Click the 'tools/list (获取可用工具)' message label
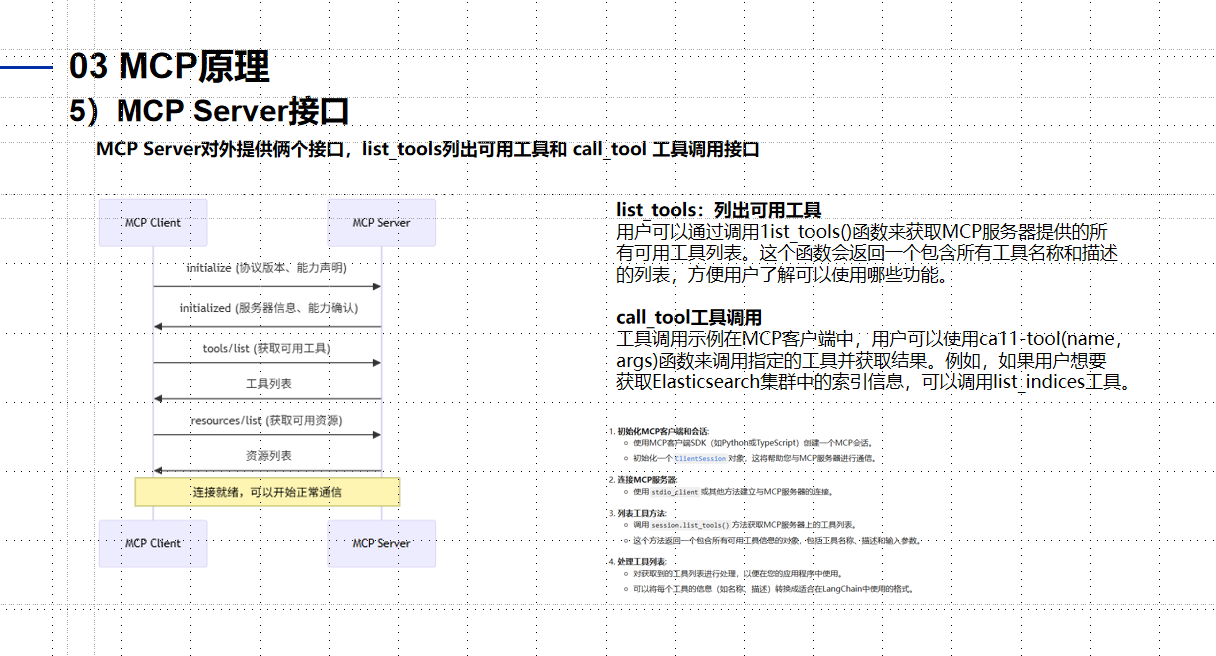Image resolution: width=1216 pixels, height=656 pixels. [267, 348]
